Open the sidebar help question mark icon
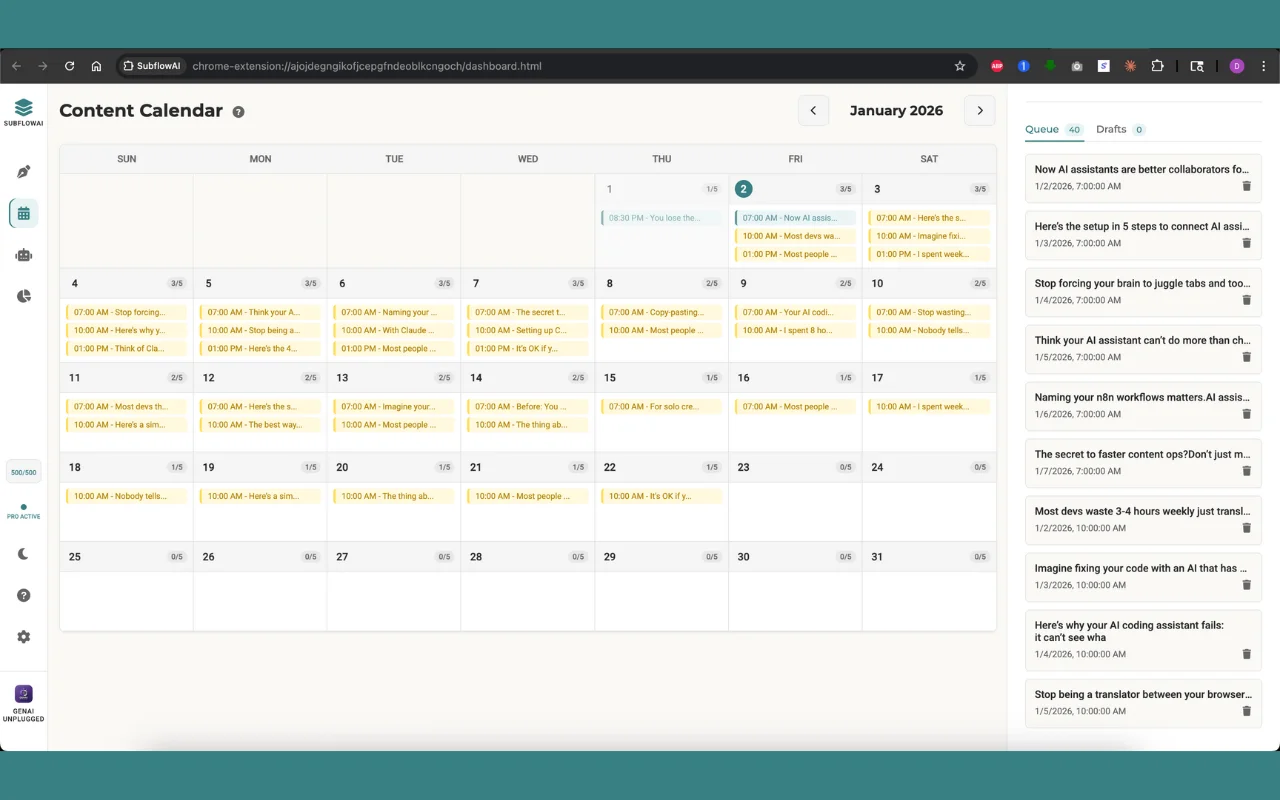The width and height of the screenshot is (1280, 800). (x=24, y=595)
